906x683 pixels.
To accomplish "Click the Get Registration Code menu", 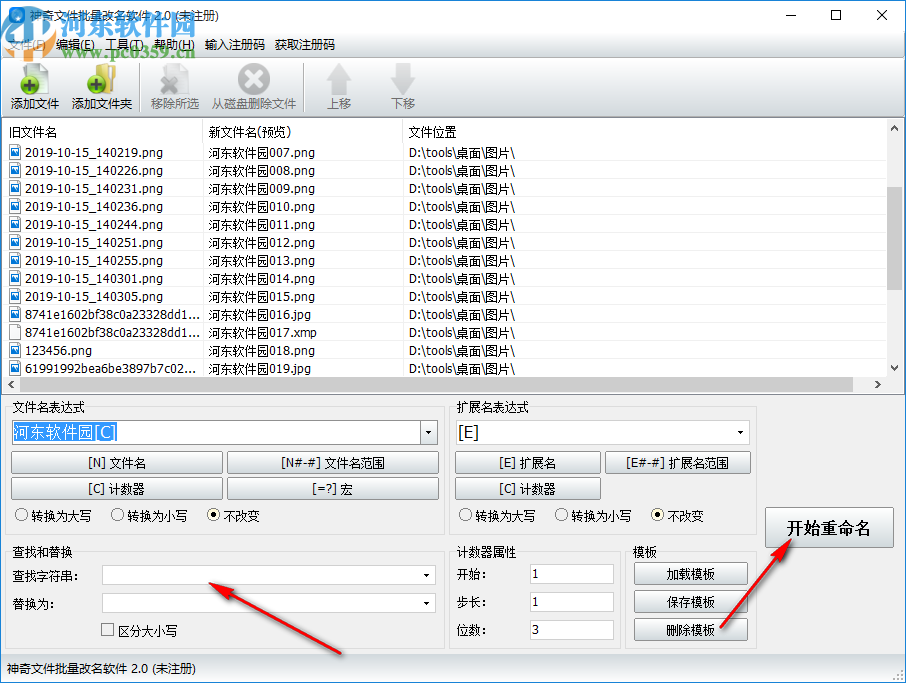I will click(x=305, y=44).
